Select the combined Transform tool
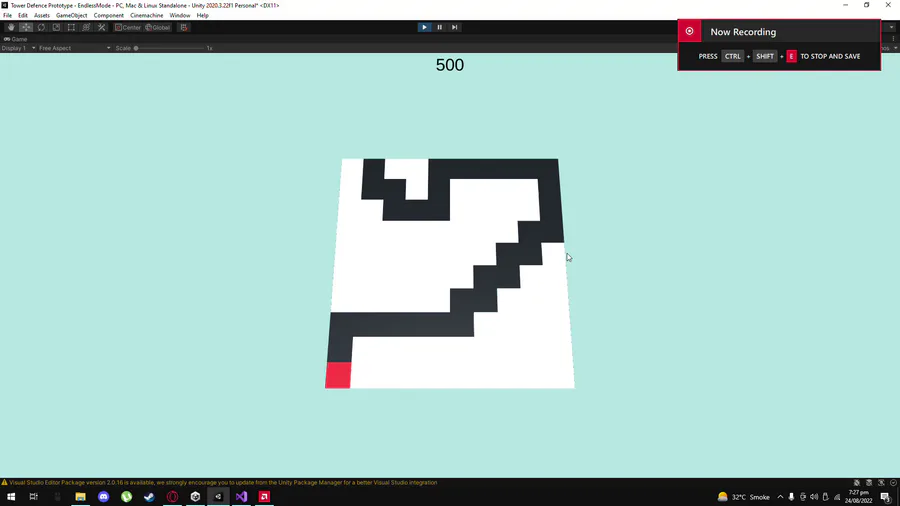The image size is (900, 506). (86, 27)
